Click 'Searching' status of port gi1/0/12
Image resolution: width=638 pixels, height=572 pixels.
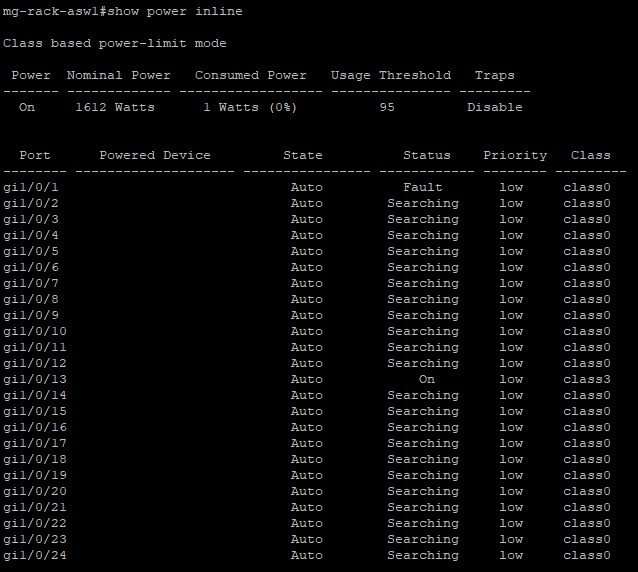(423, 363)
